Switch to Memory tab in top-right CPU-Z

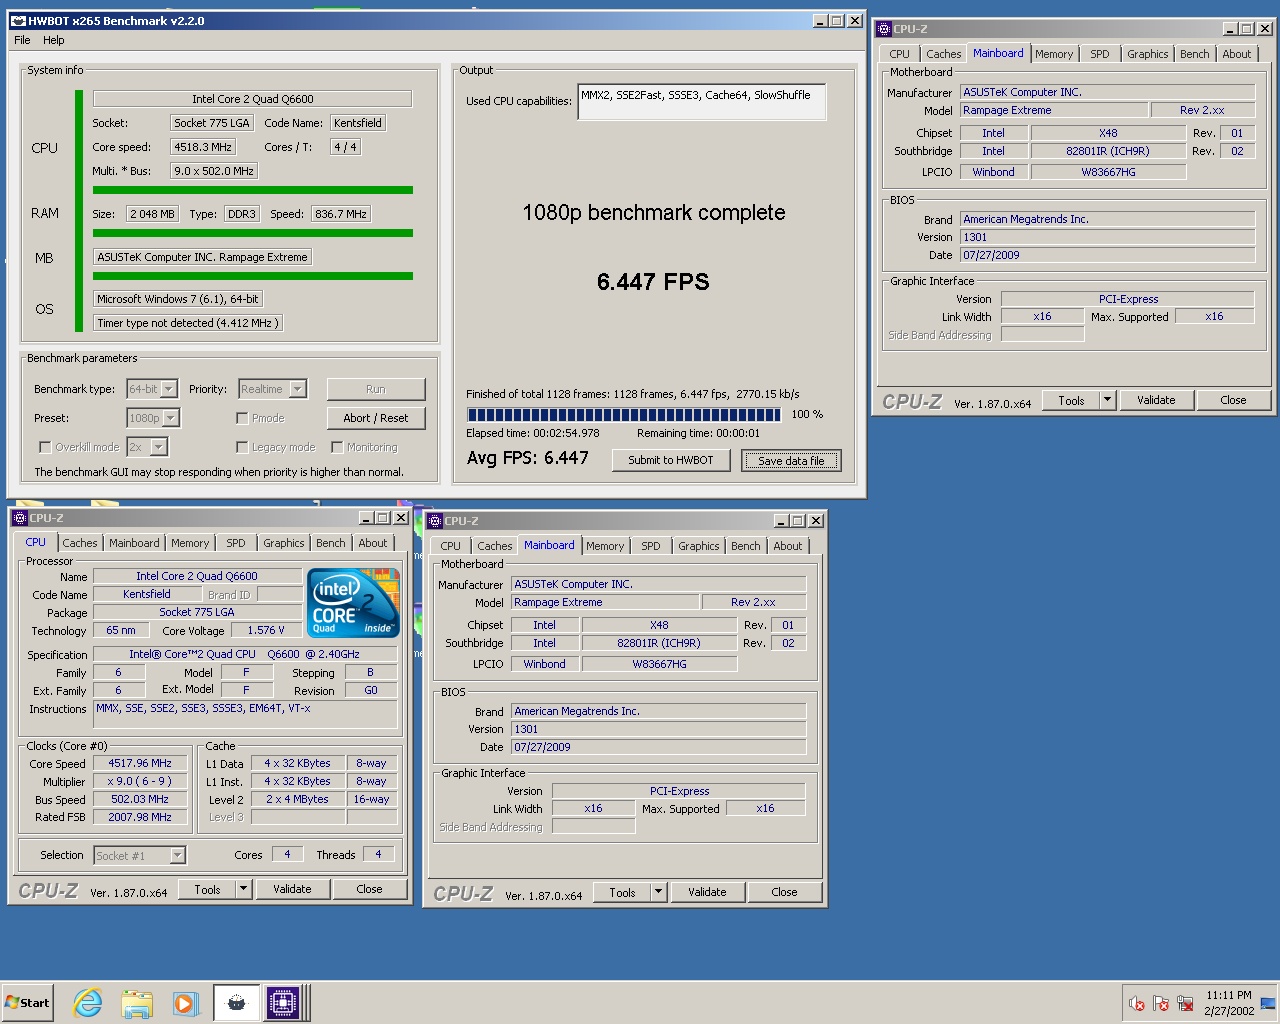[x=1054, y=54]
